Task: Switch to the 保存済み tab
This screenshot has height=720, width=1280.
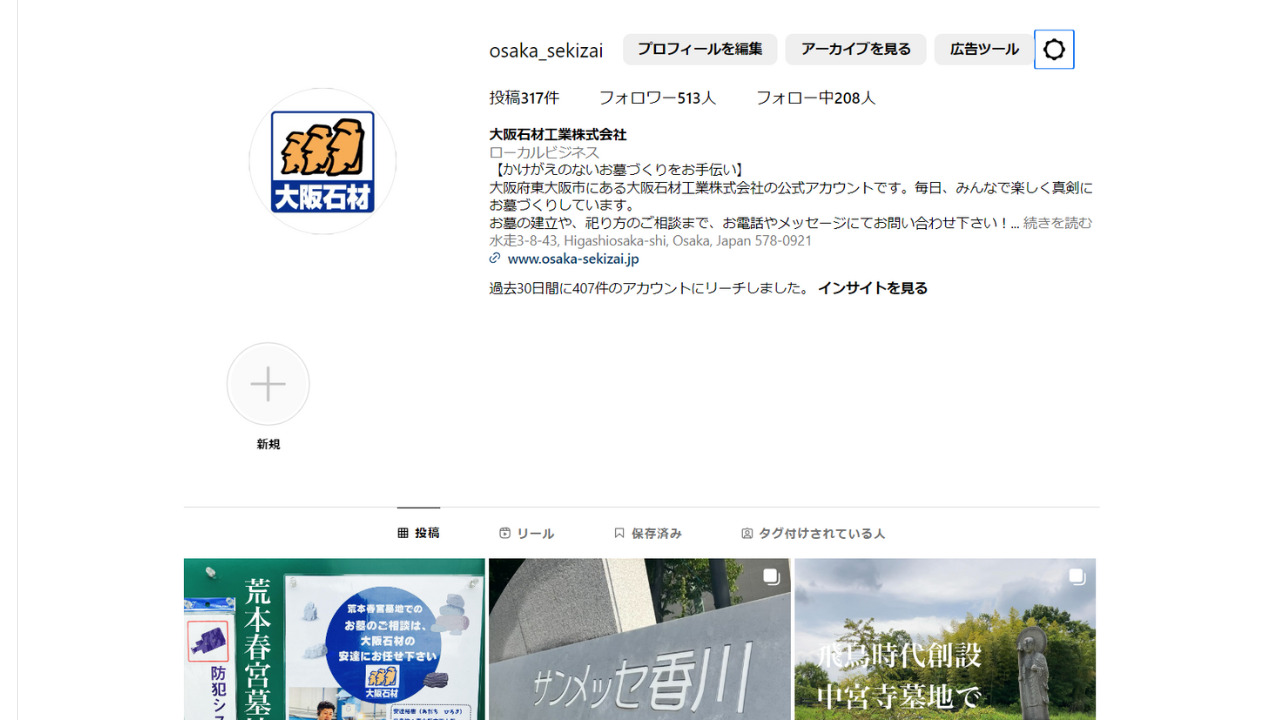Action: pyautogui.click(x=648, y=533)
